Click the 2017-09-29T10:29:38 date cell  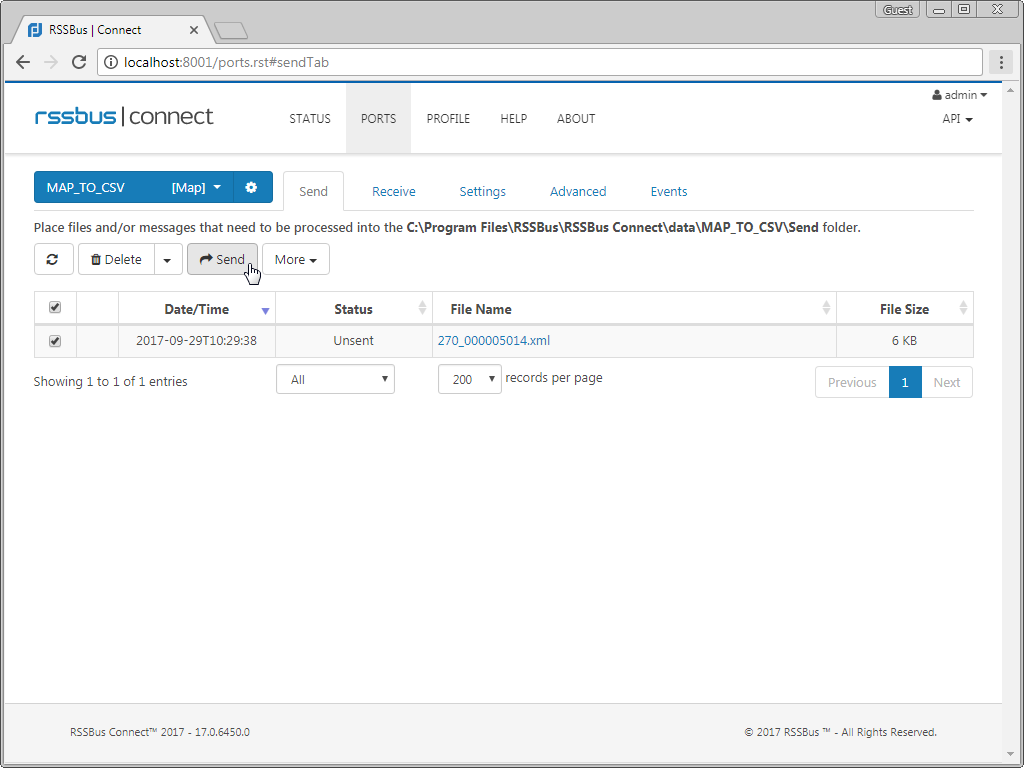click(x=197, y=341)
